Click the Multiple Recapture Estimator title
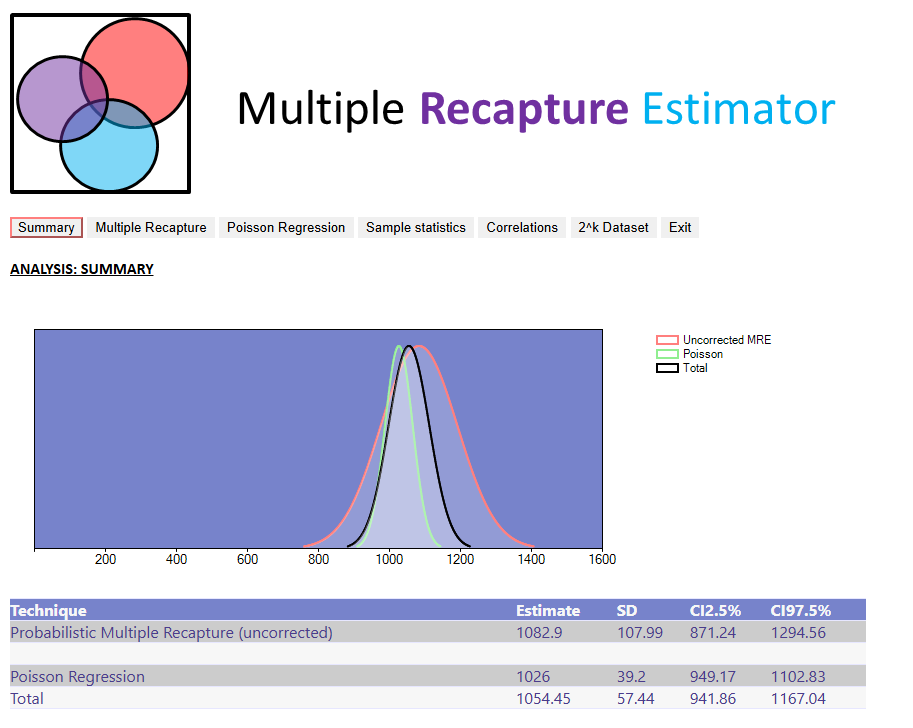This screenshot has height=728, width=913. point(536,109)
